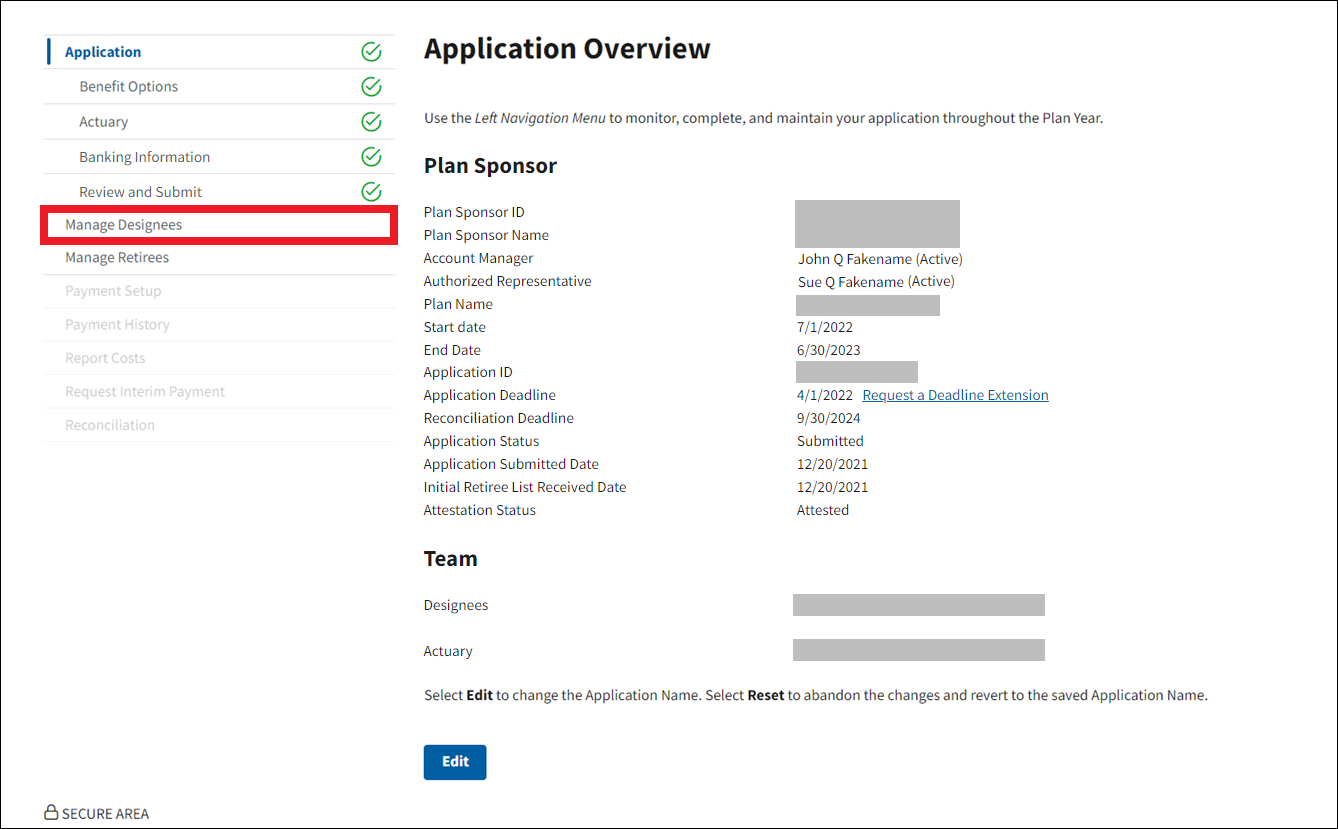
Task: Open the Application menu item
Action: (x=103, y=52)
